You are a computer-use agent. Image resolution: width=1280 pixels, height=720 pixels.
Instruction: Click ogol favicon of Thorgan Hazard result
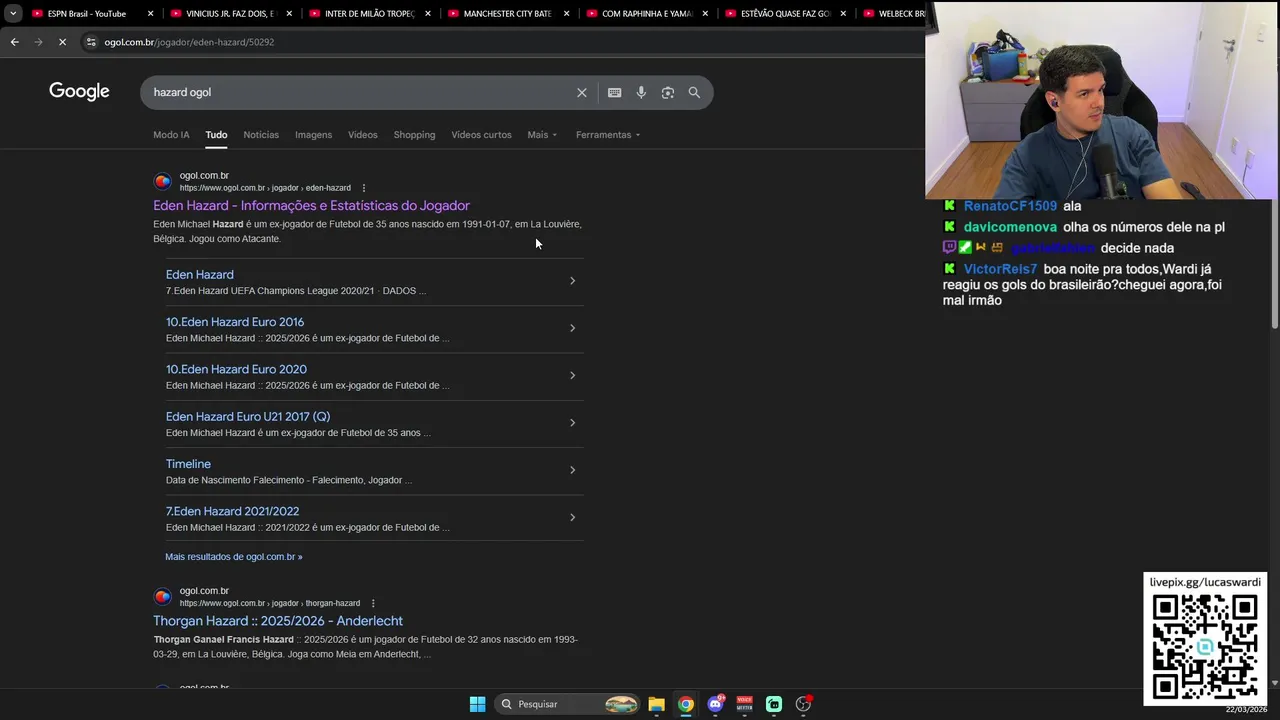click(x=162, y=597)
